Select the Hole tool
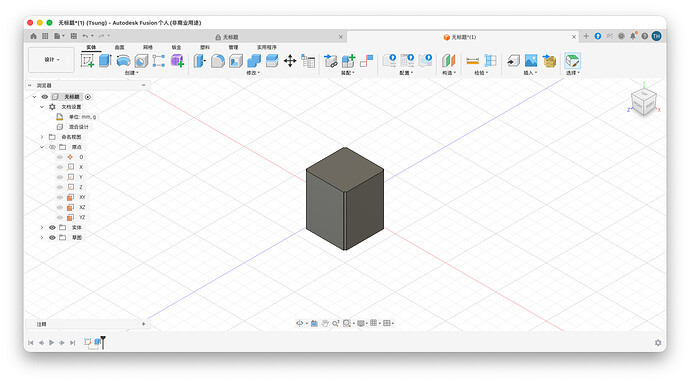The width and height of the screenshot is (690, 382). point(141,60)
